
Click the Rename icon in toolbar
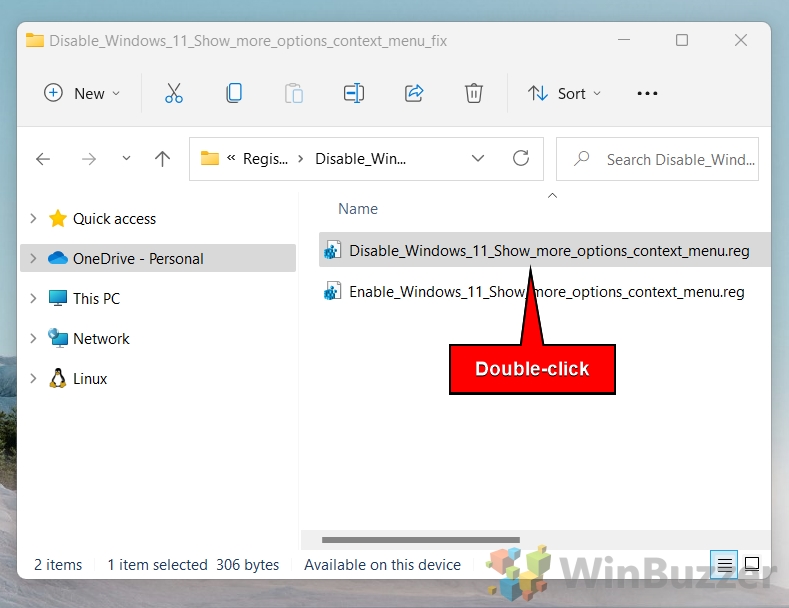point(354,94)
